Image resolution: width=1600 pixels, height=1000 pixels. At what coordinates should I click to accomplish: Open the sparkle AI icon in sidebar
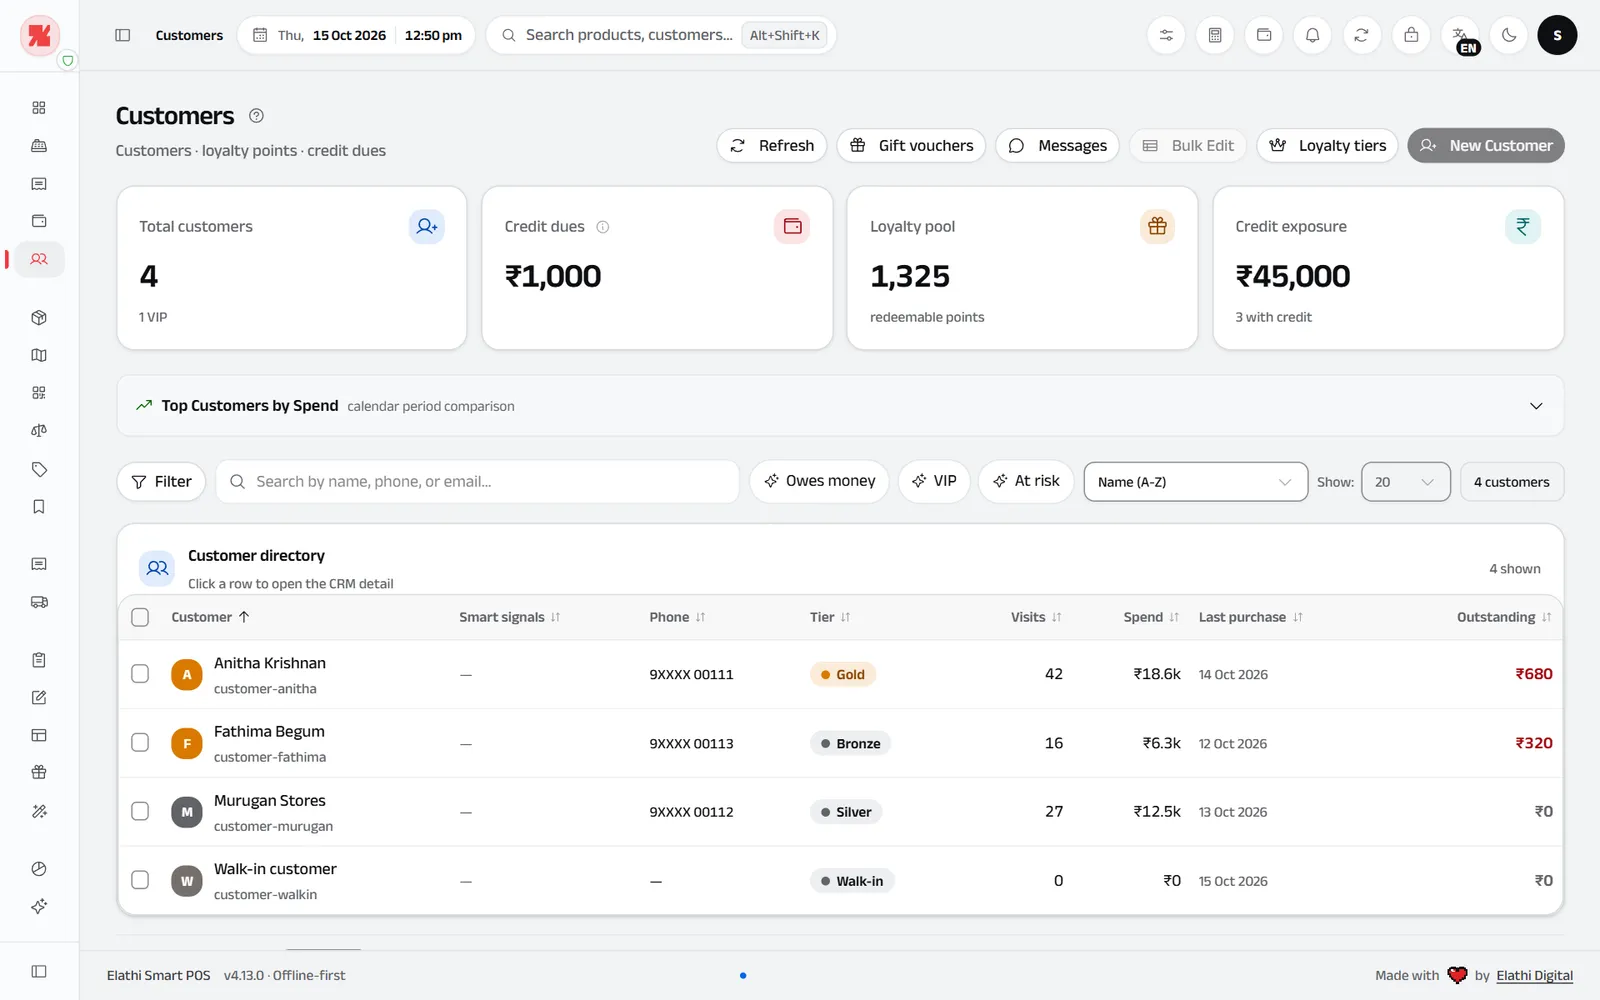coord(39,906)
